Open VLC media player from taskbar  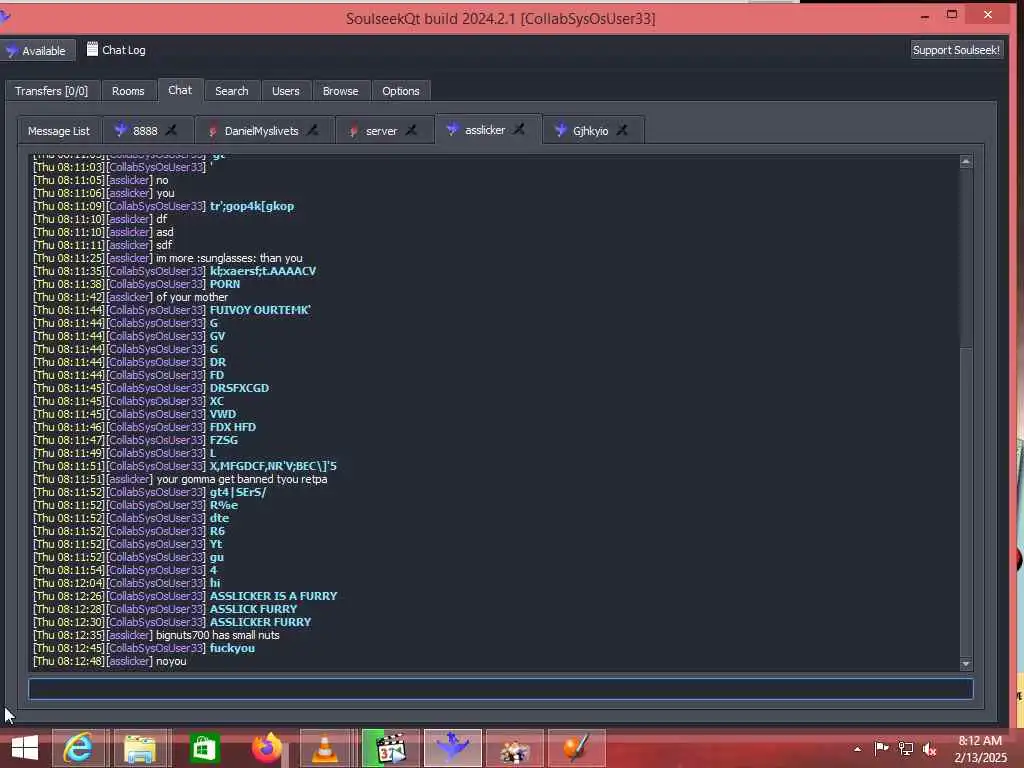pyautogui.click(x=325, y=748)
